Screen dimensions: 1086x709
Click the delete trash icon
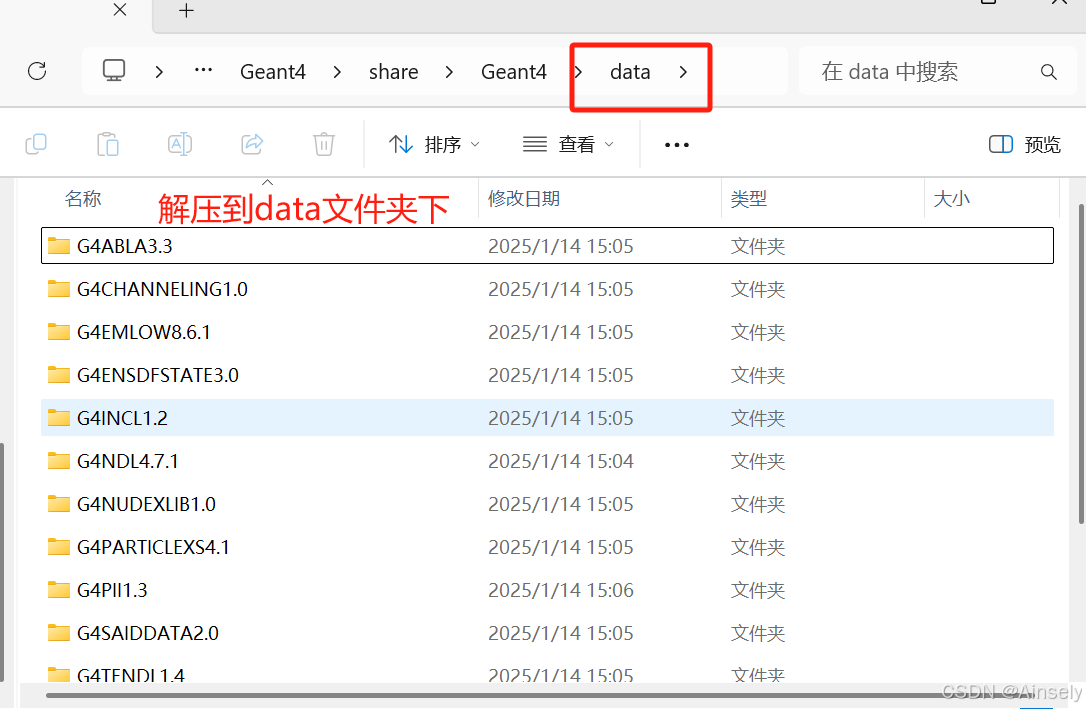323,144
